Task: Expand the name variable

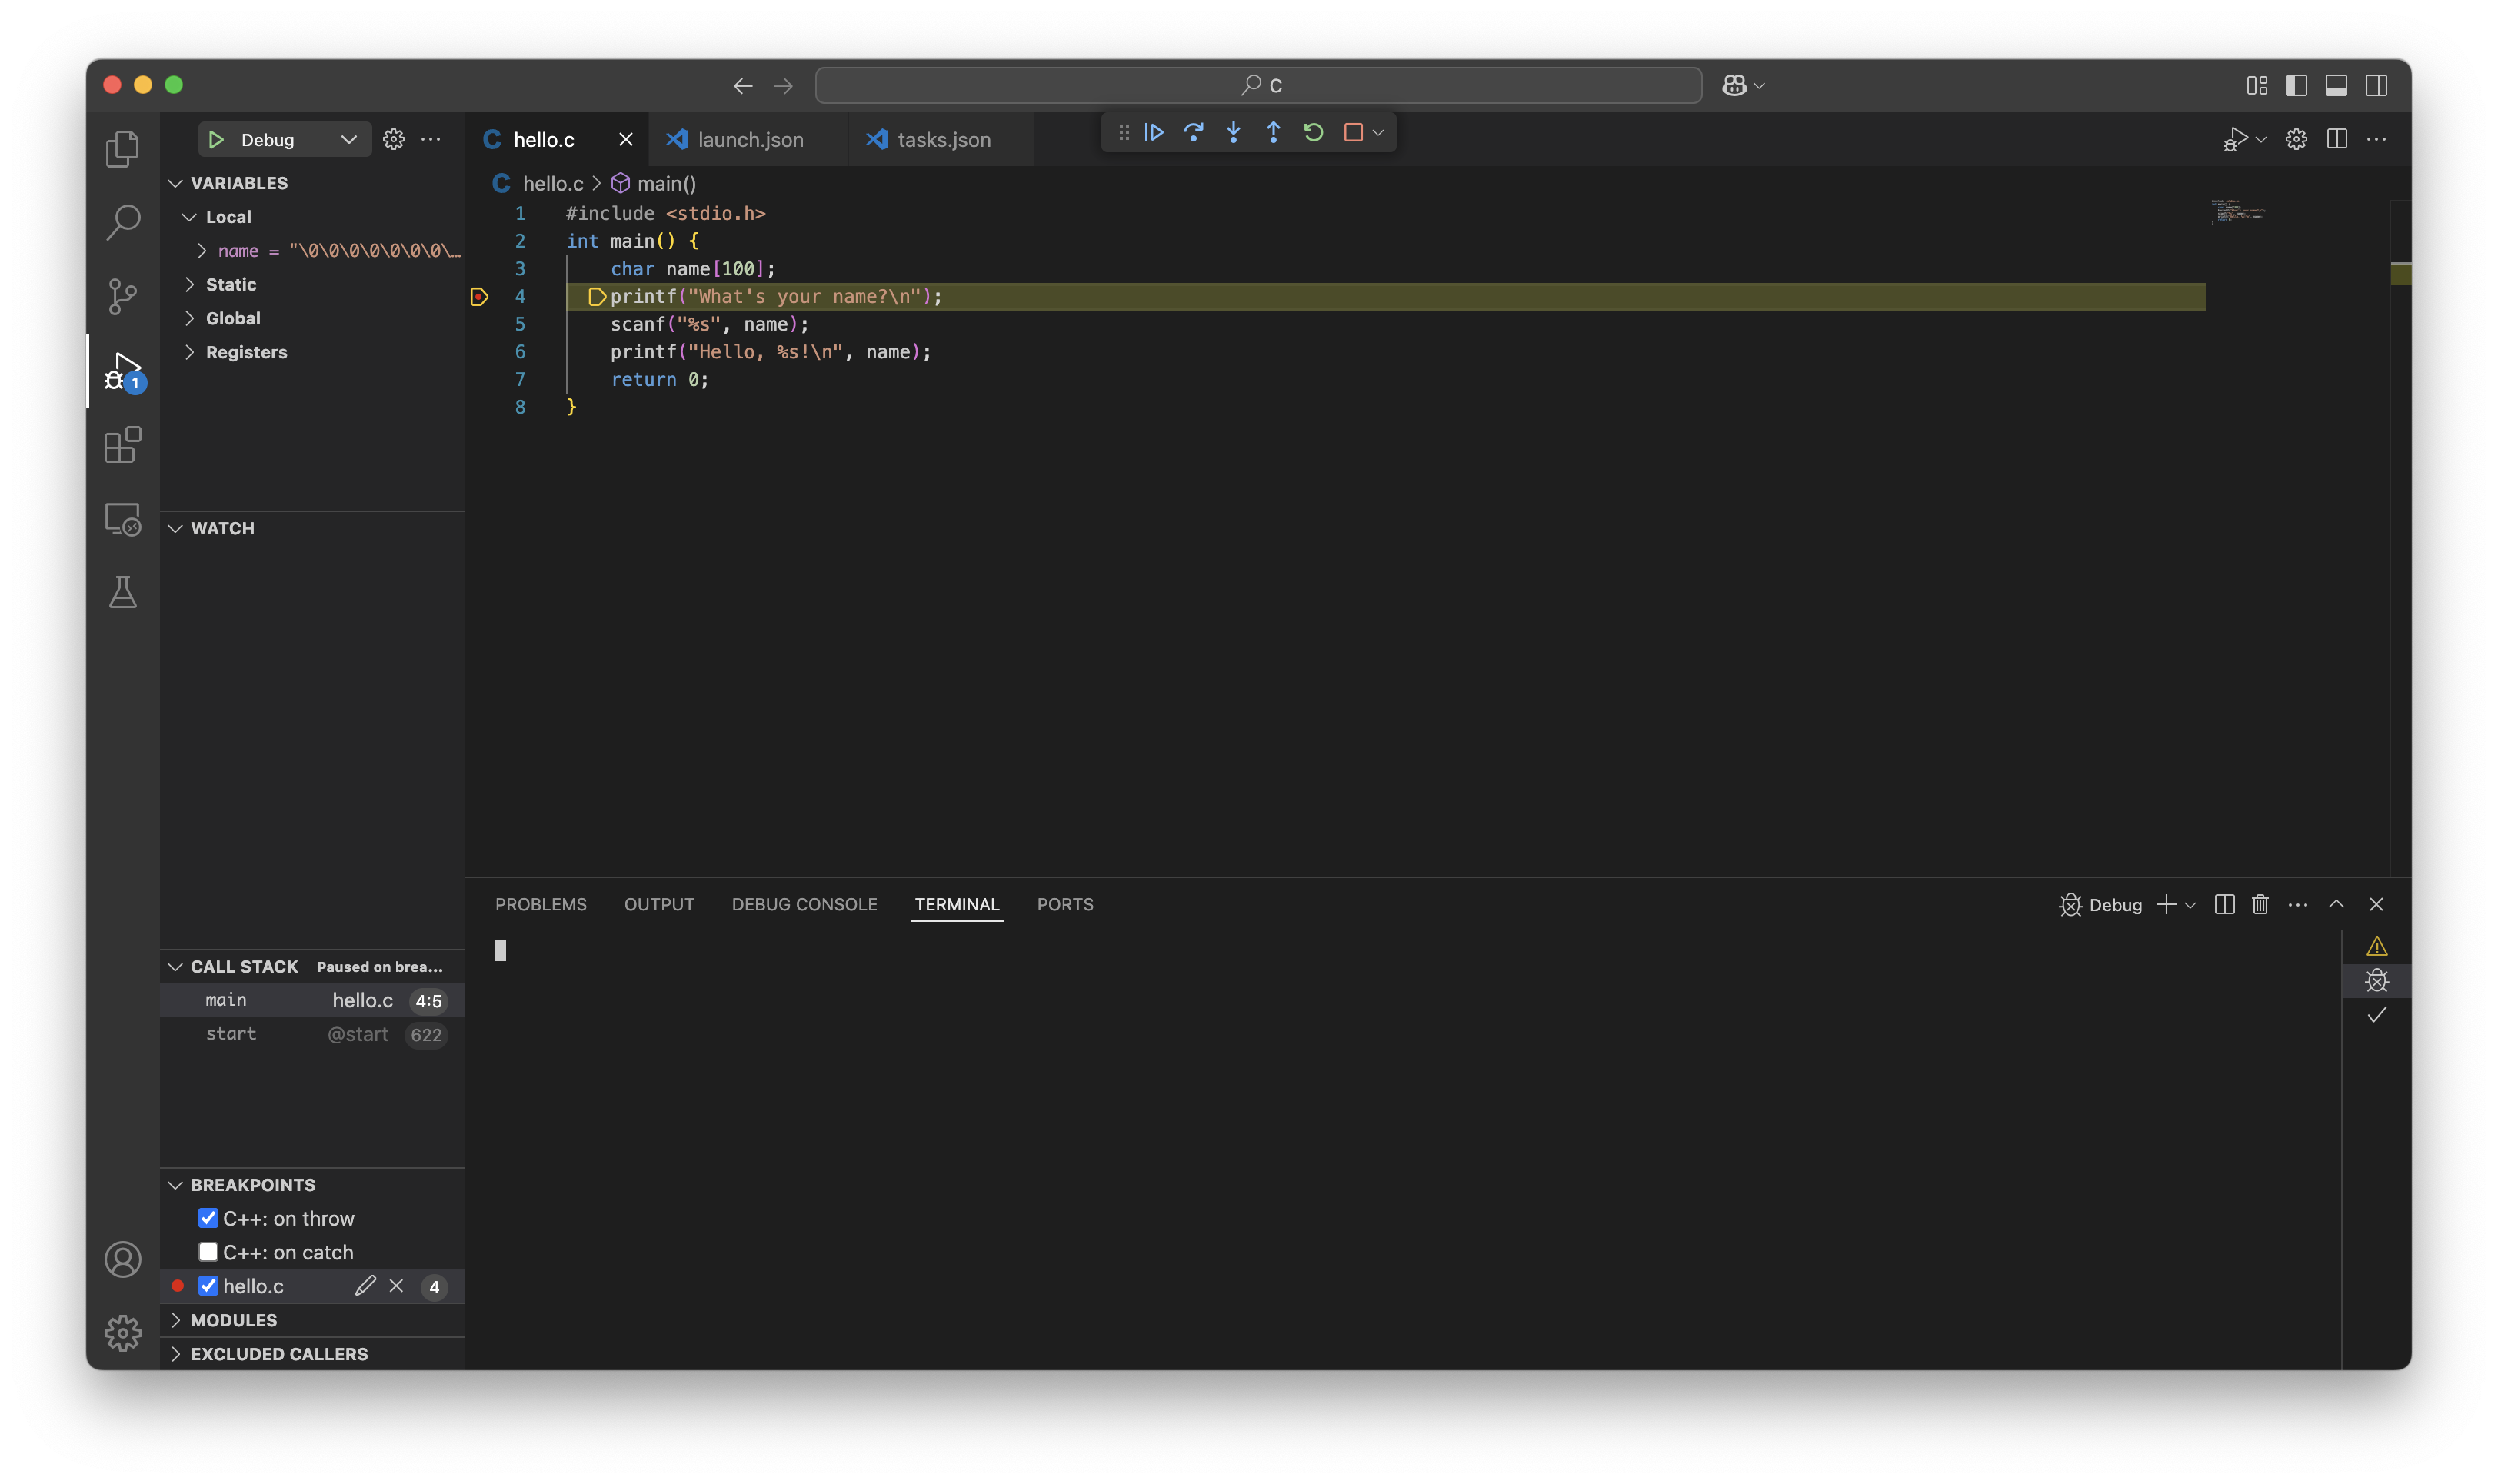Action: tap(202, 251)
